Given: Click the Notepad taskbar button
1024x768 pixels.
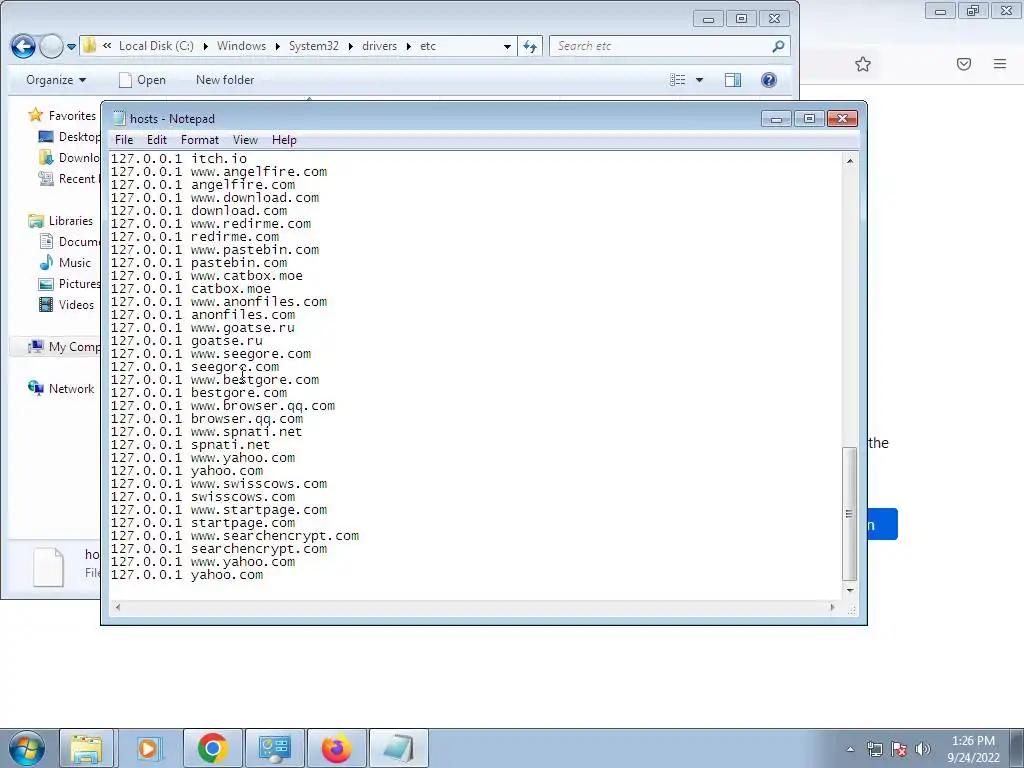Looking at the screenshot, I should pyautogui.click(x=398, y=748).
